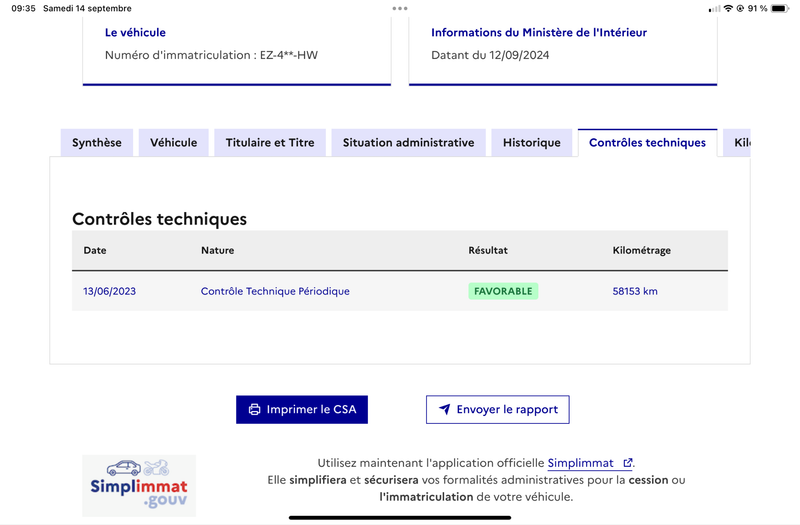Viewport: 800px width, 525px height.
Task: Open the partially visible Kilométrage tab
Action: [x=737, y=143]
